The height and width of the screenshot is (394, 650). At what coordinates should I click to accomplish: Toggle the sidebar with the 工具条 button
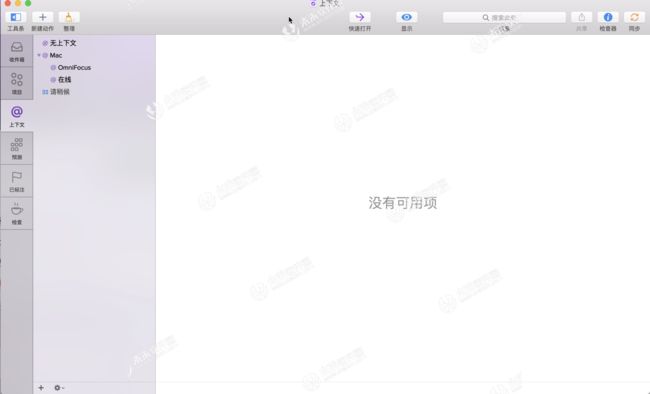coord(16,17)
